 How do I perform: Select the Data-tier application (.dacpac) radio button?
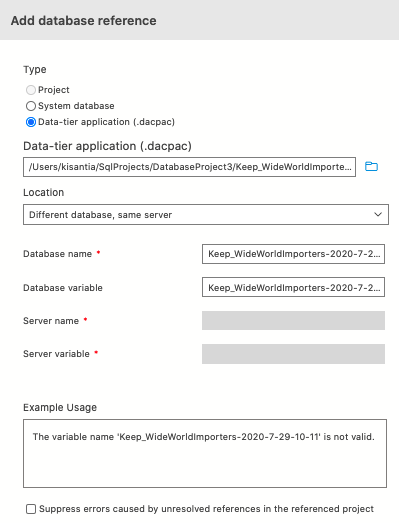tap(31, 122)
